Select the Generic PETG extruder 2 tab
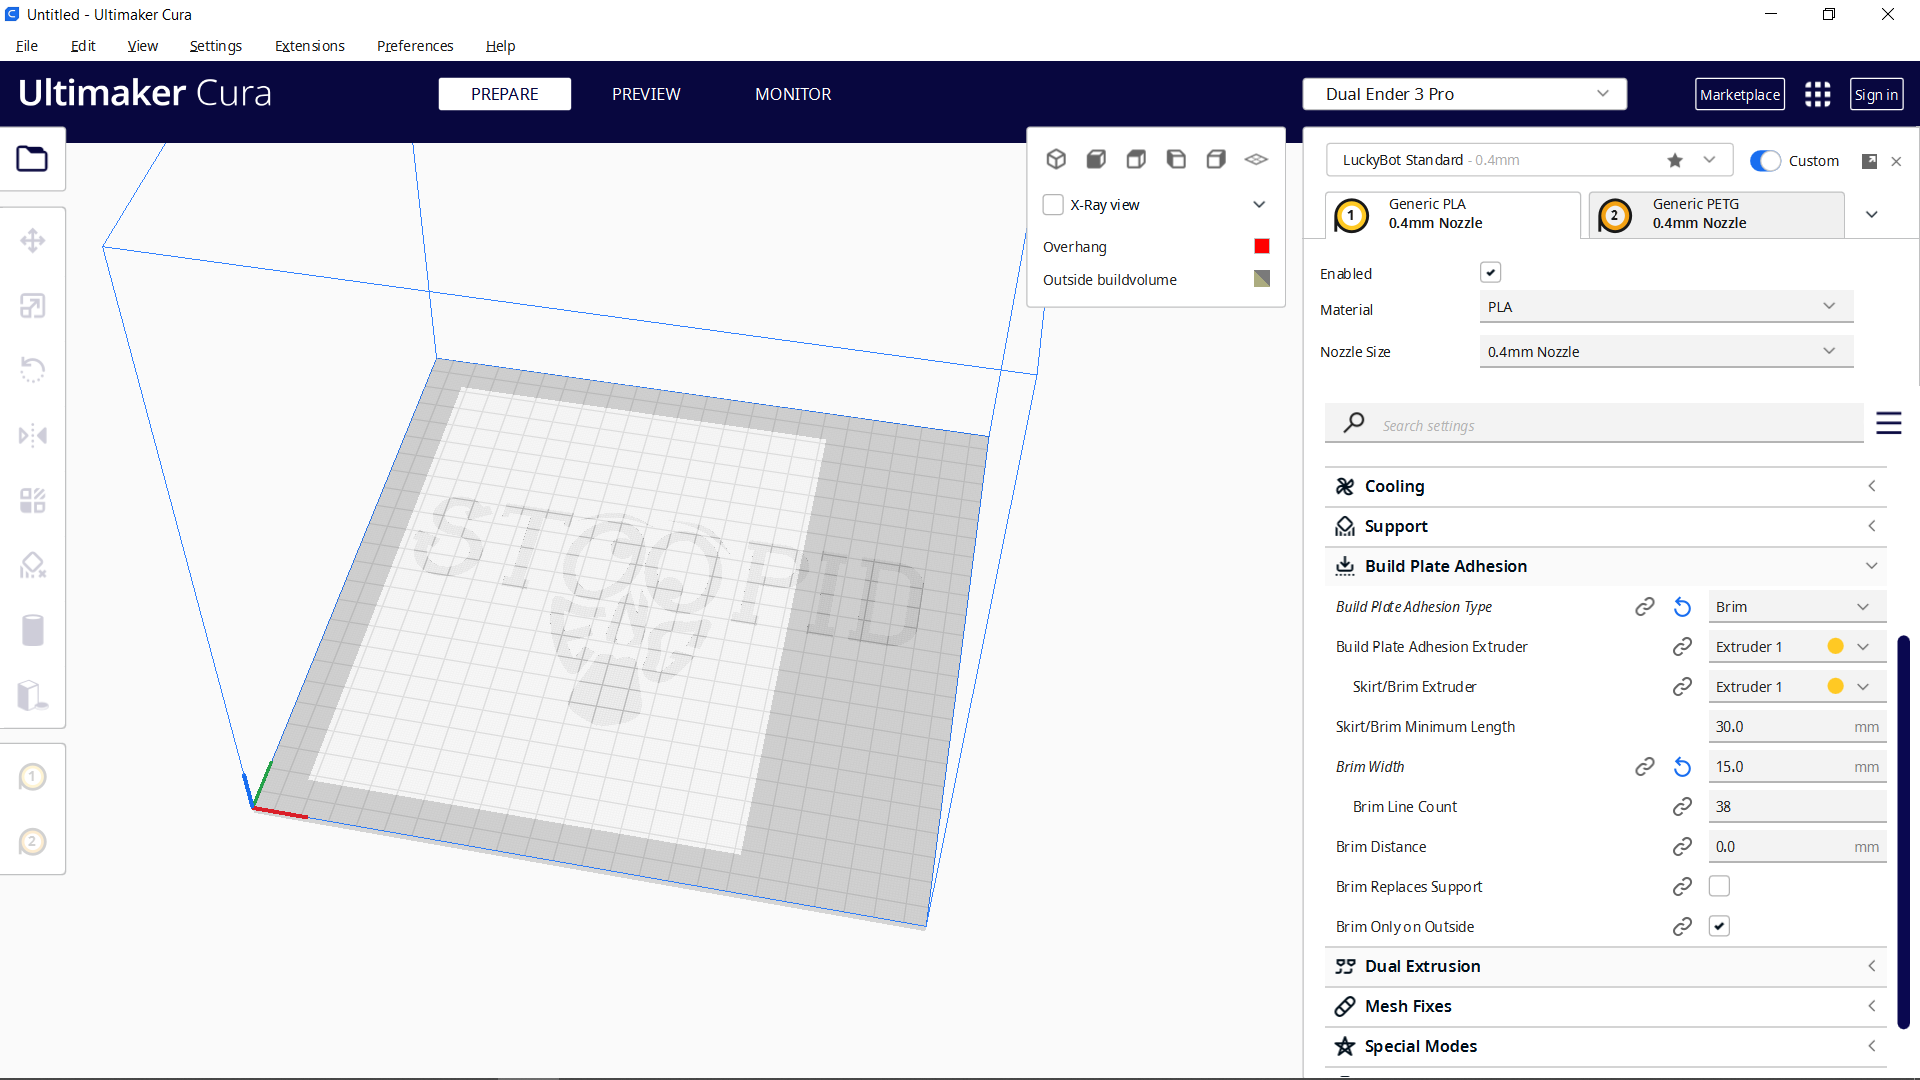1920x1080 pixels. (1716, 214)
